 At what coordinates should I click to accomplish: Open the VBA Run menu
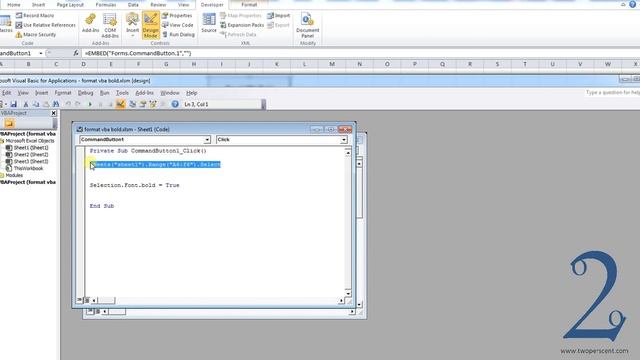click(x=104, y=93)
